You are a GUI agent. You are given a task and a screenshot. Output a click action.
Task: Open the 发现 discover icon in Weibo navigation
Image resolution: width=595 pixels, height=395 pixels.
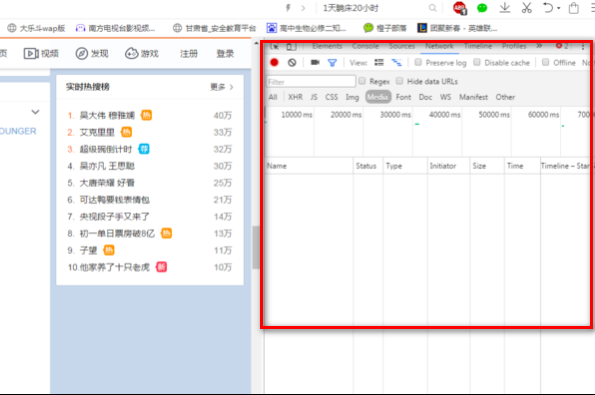(x=82, y=54)
